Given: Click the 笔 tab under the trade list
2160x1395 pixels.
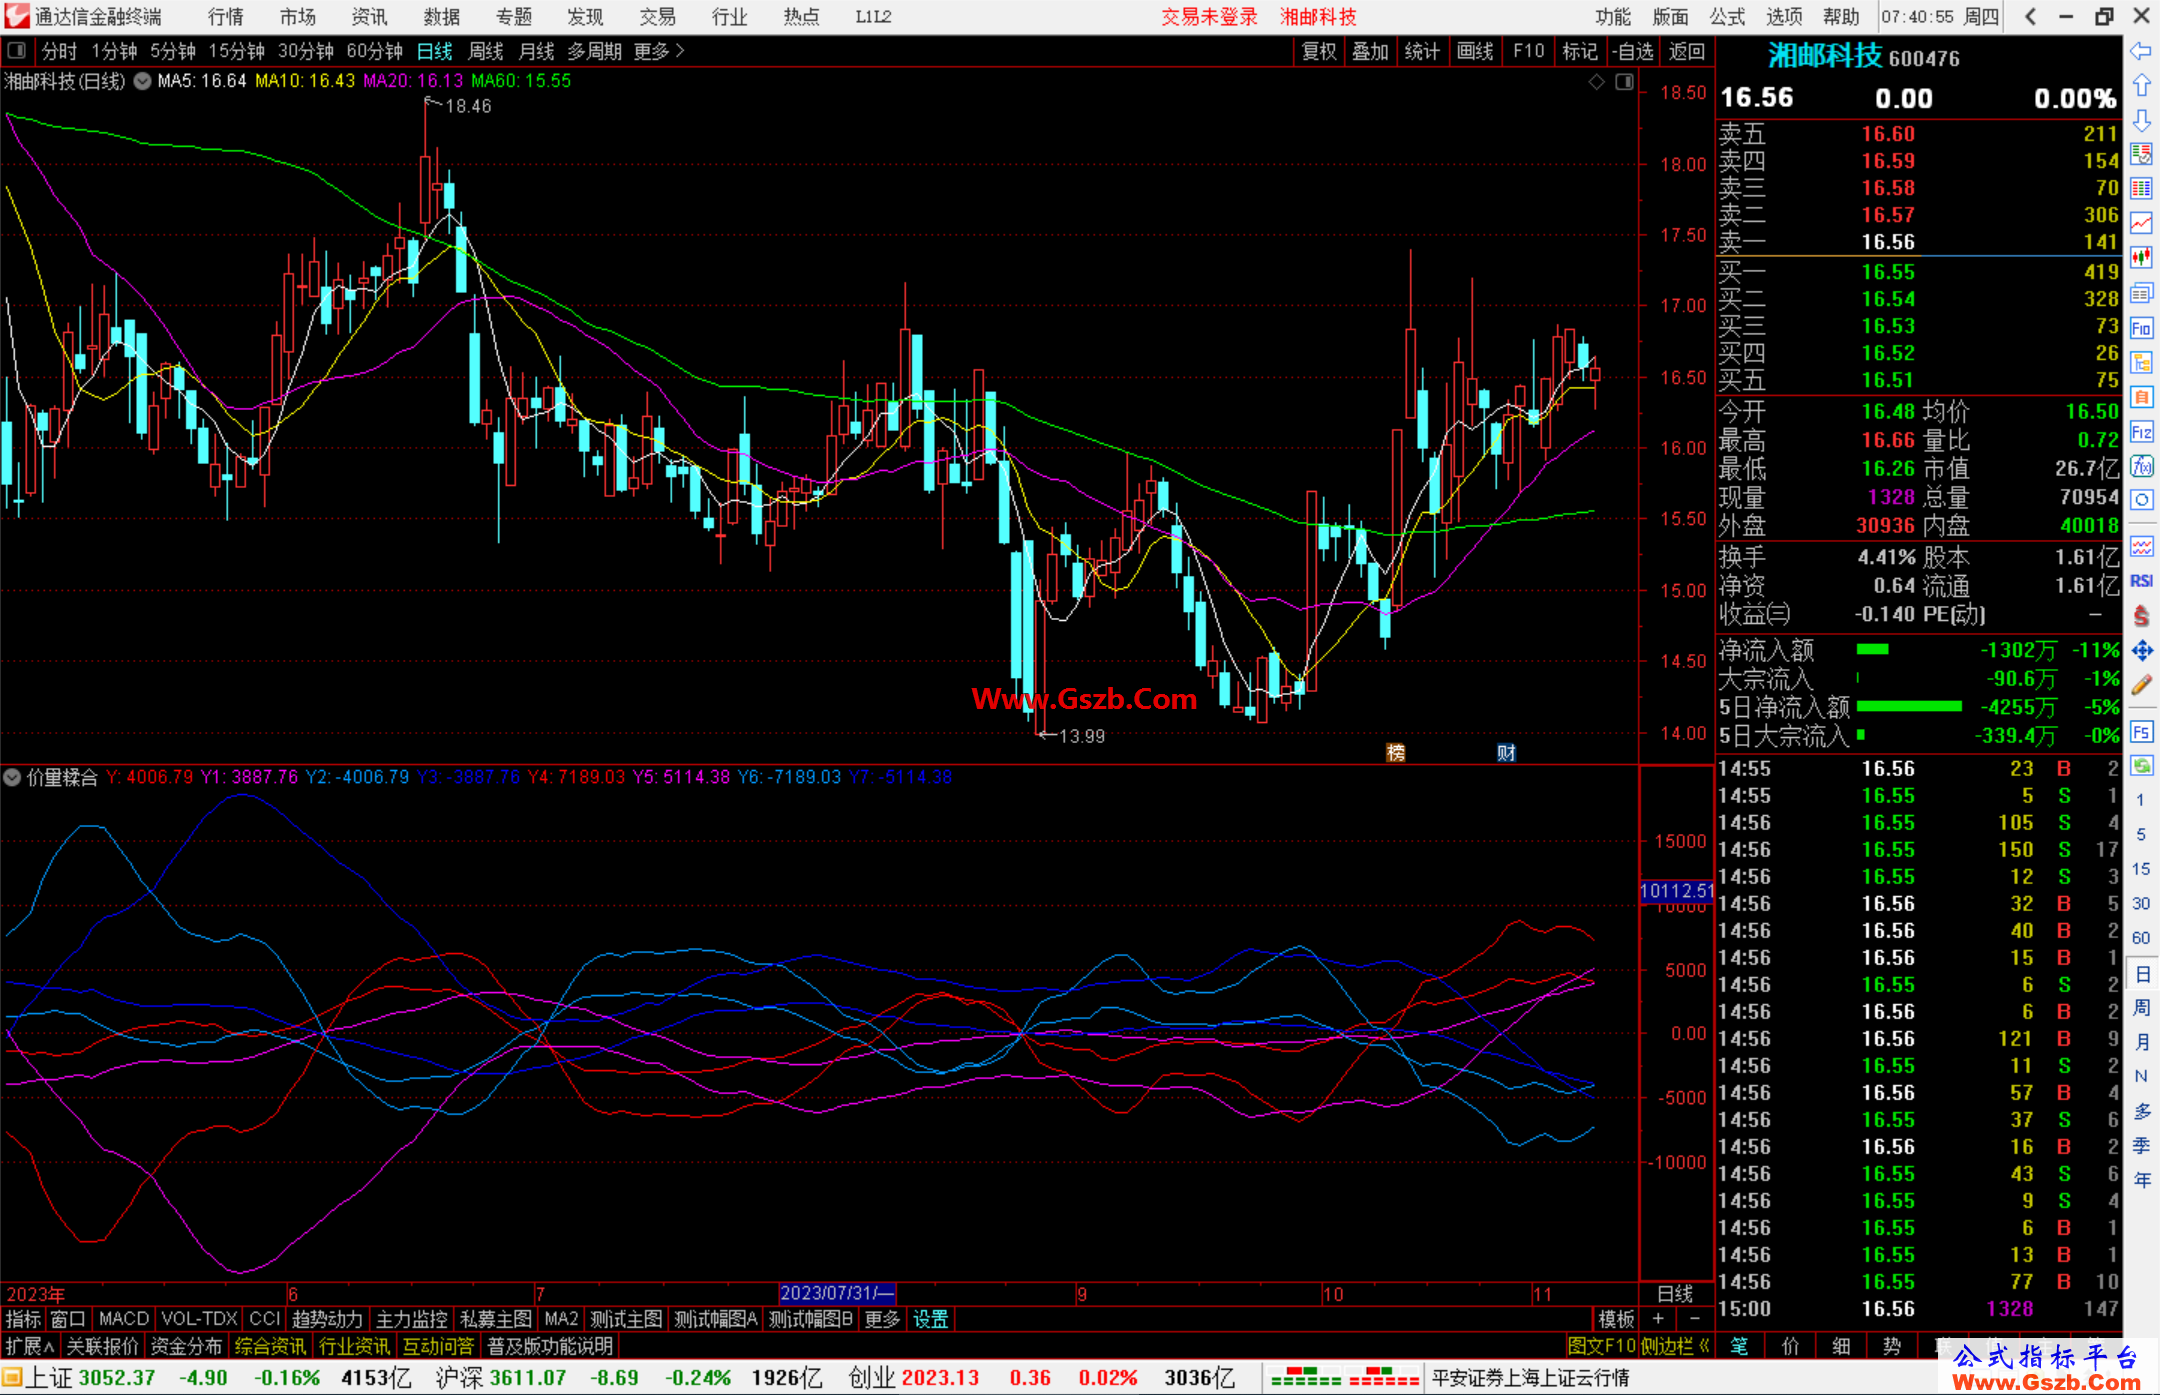Looking at the screenshot, I should pyautogui.click(x=1740, y=1346).
